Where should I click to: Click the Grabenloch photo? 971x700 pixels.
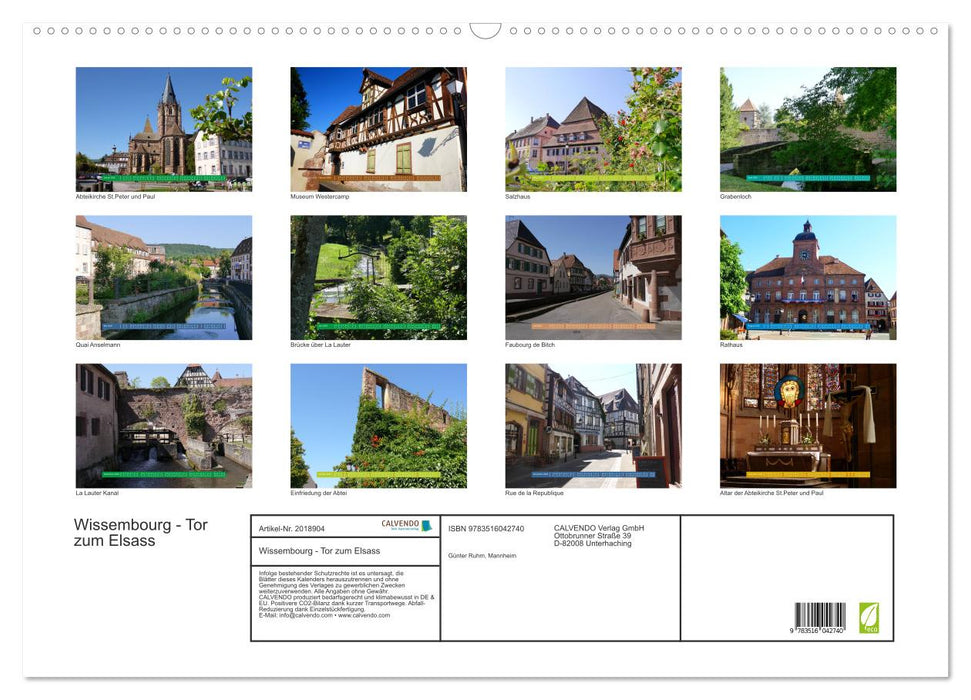807,128
